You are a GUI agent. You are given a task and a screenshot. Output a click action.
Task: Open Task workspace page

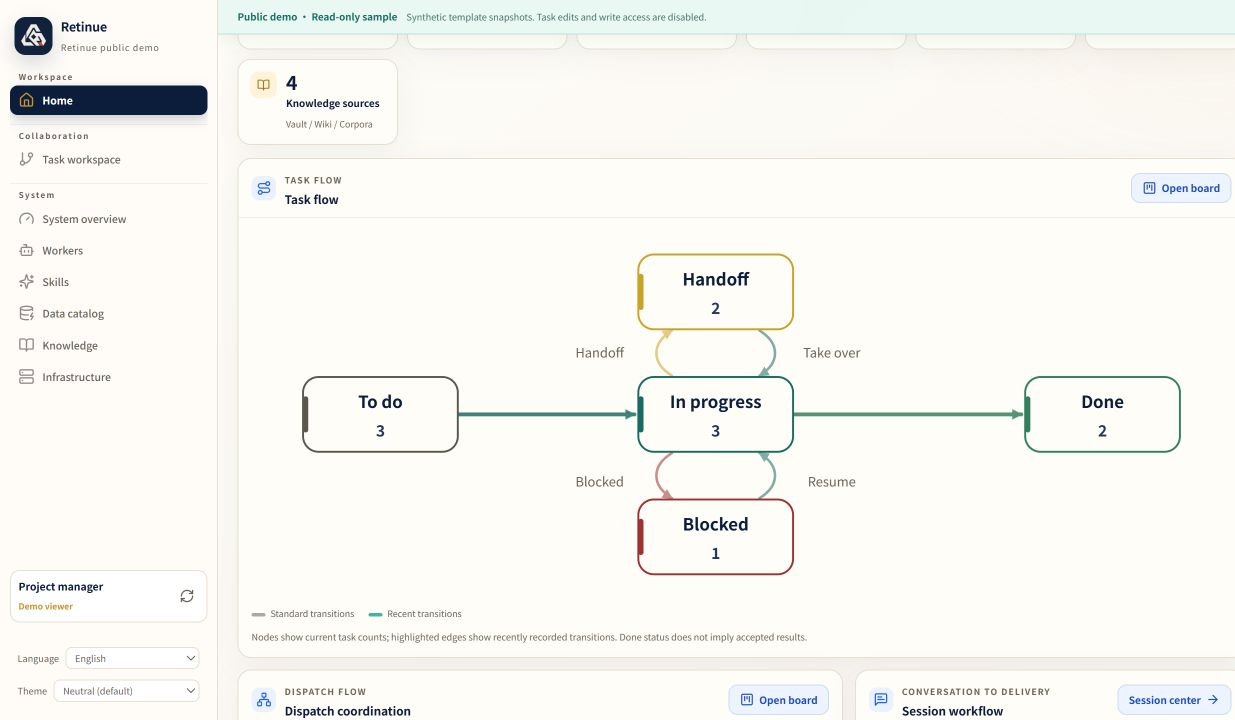click(x=109, y=159)
